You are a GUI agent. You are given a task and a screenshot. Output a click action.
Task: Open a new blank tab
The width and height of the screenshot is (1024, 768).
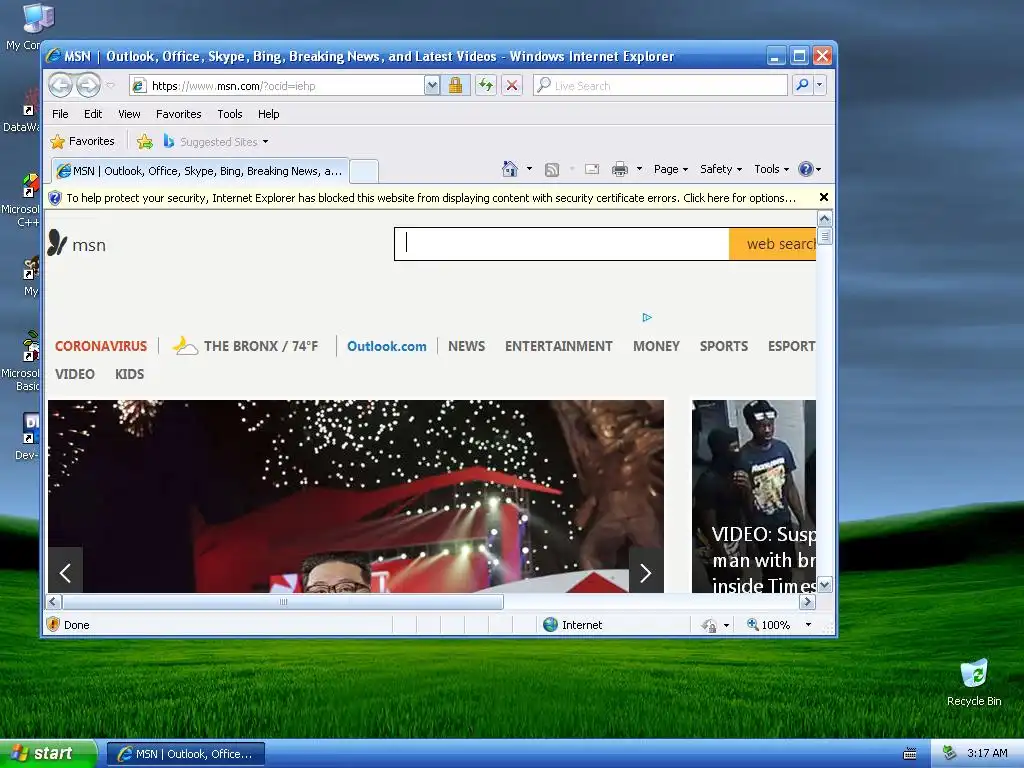pyautogui.click(x=364, y=172)
